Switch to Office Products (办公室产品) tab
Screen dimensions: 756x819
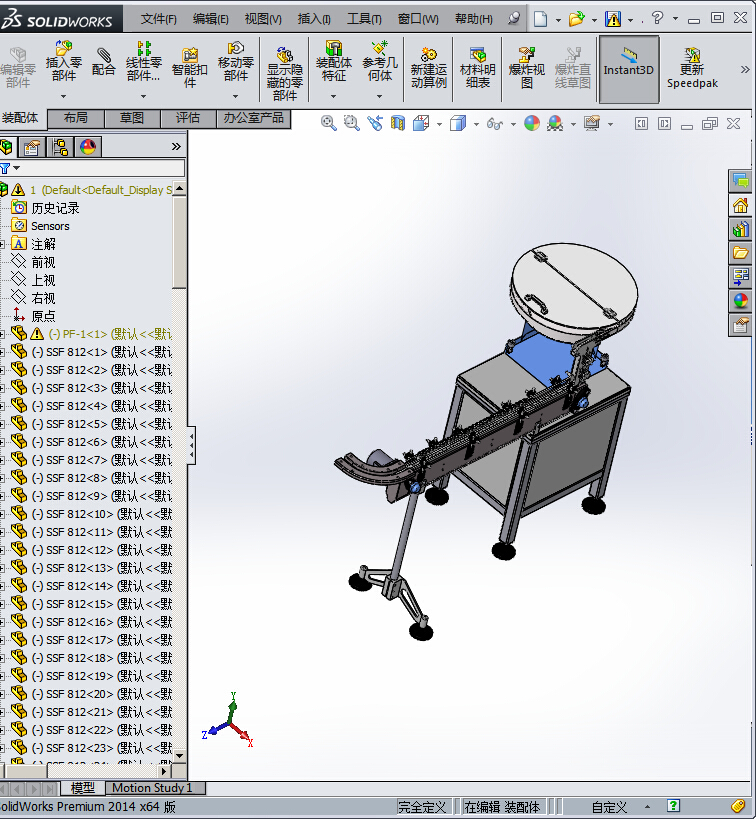pos(253,118)
